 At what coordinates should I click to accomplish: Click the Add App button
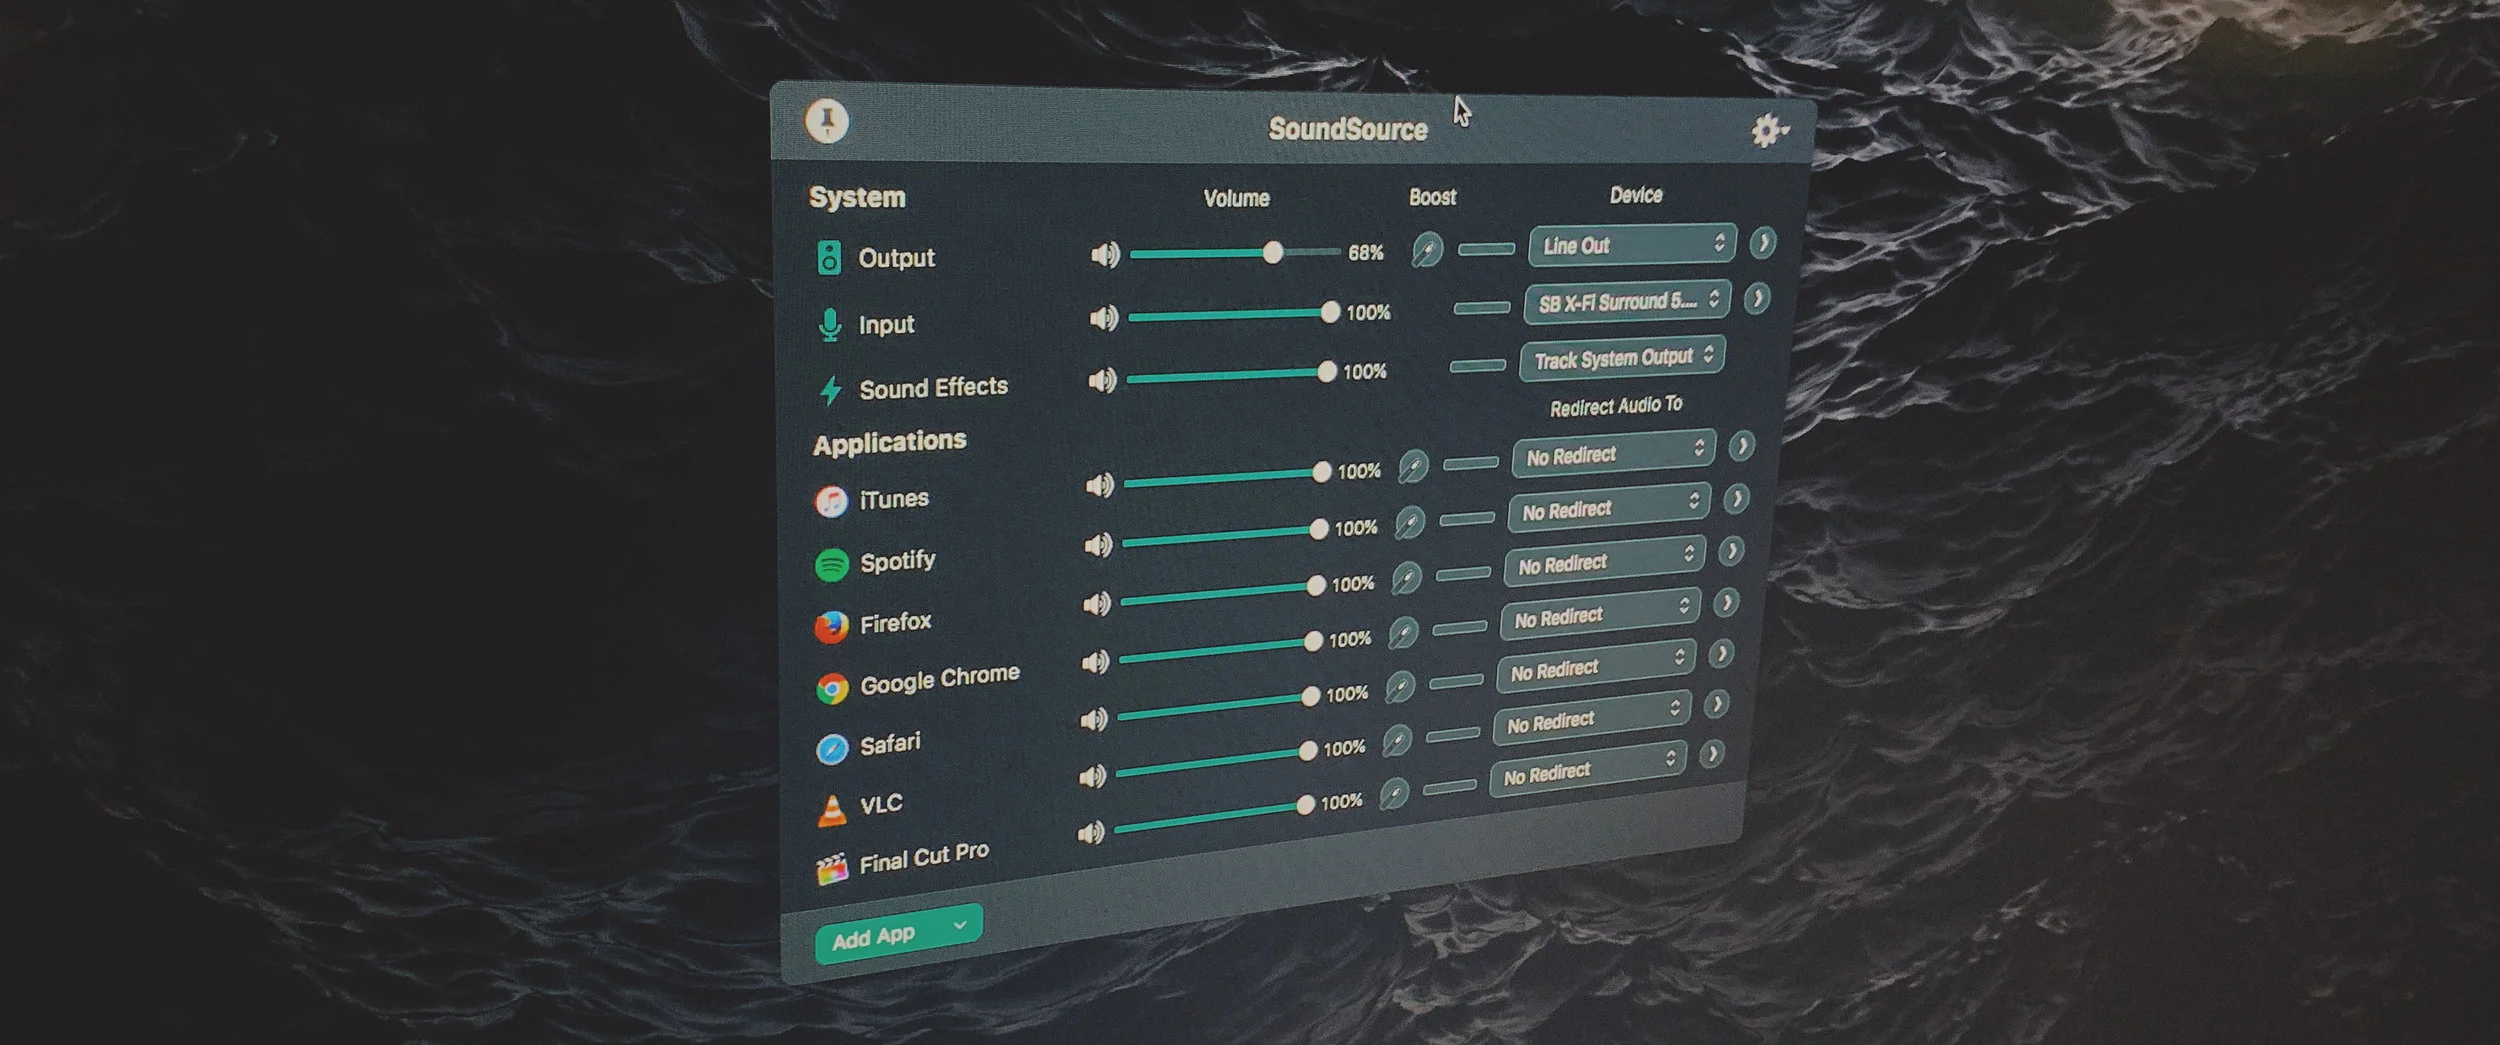tap(898, 934)
